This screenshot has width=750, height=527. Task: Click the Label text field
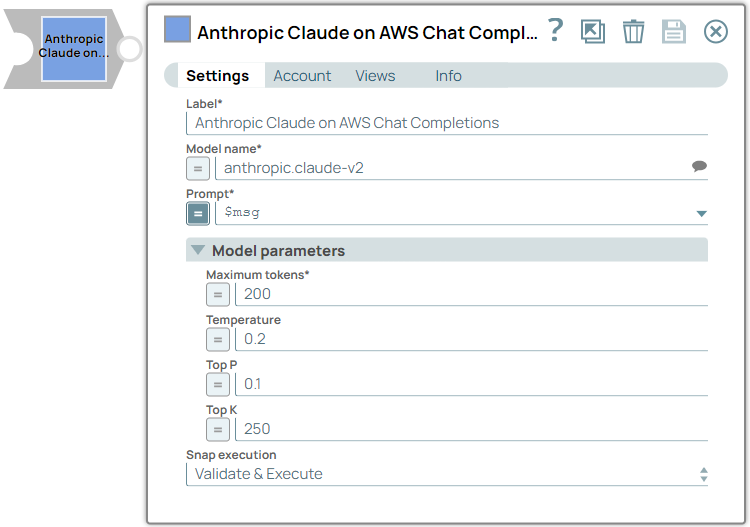click(447, 123)
